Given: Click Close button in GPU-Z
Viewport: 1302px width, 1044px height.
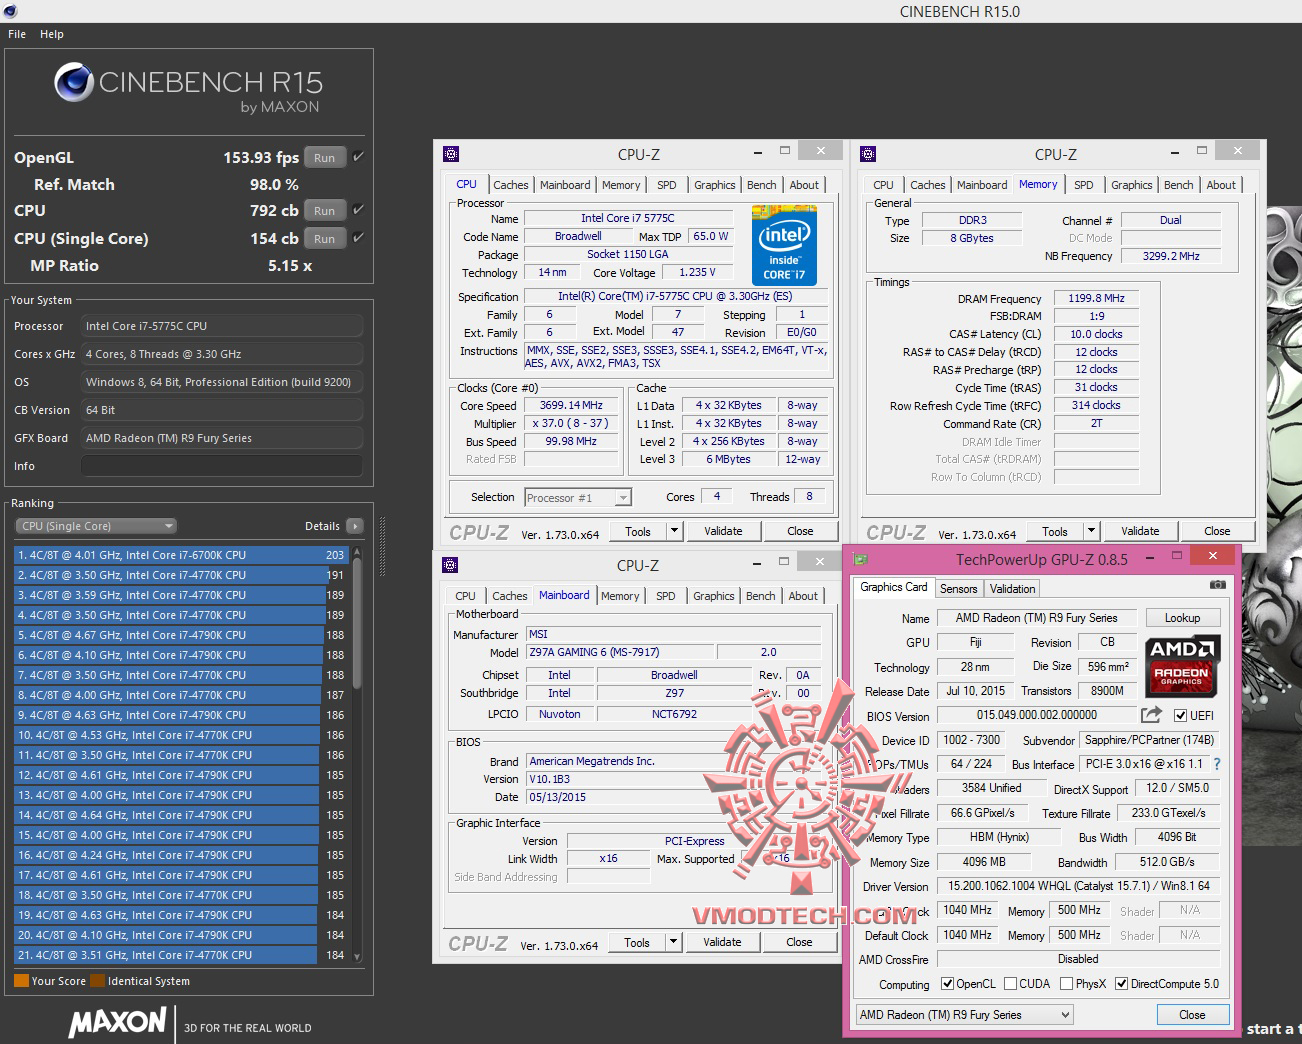Looking at the screenshot, I should [1192, 1014].
